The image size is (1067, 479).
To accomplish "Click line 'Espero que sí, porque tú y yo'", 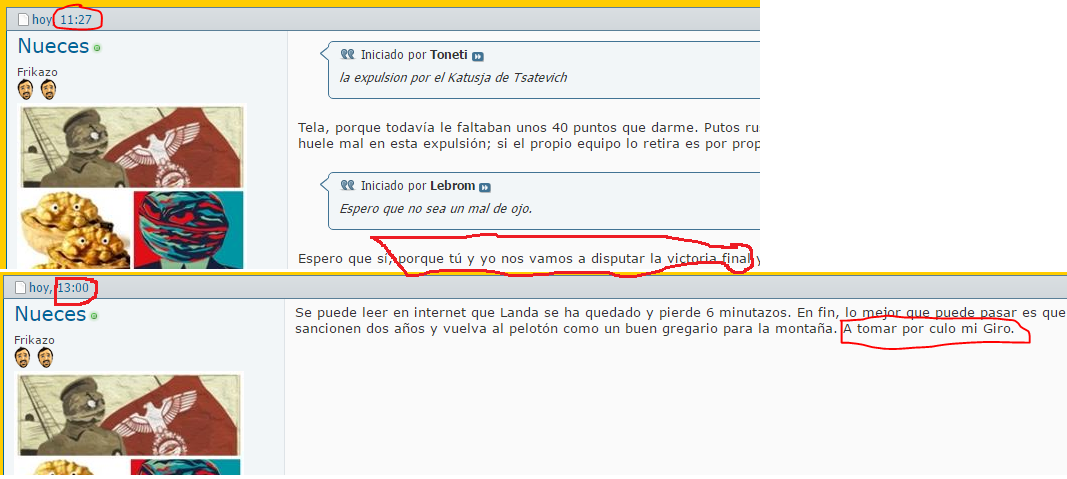I will pyautogui.click(x=529, y=259).
